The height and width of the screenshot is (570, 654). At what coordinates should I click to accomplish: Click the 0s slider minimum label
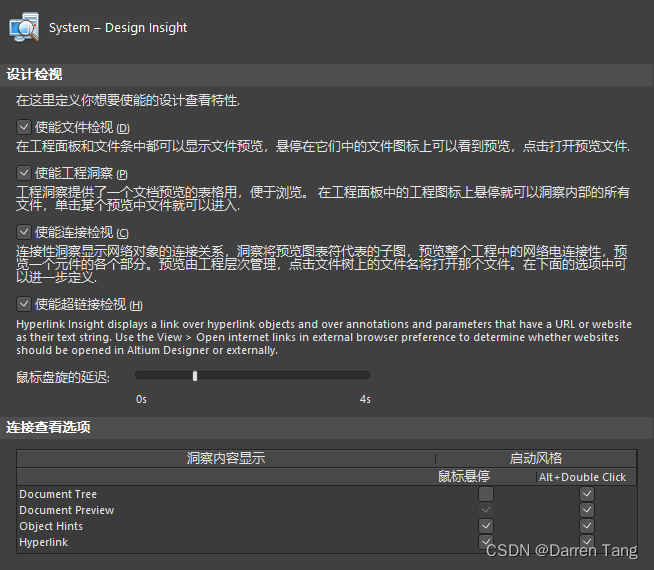141,399
